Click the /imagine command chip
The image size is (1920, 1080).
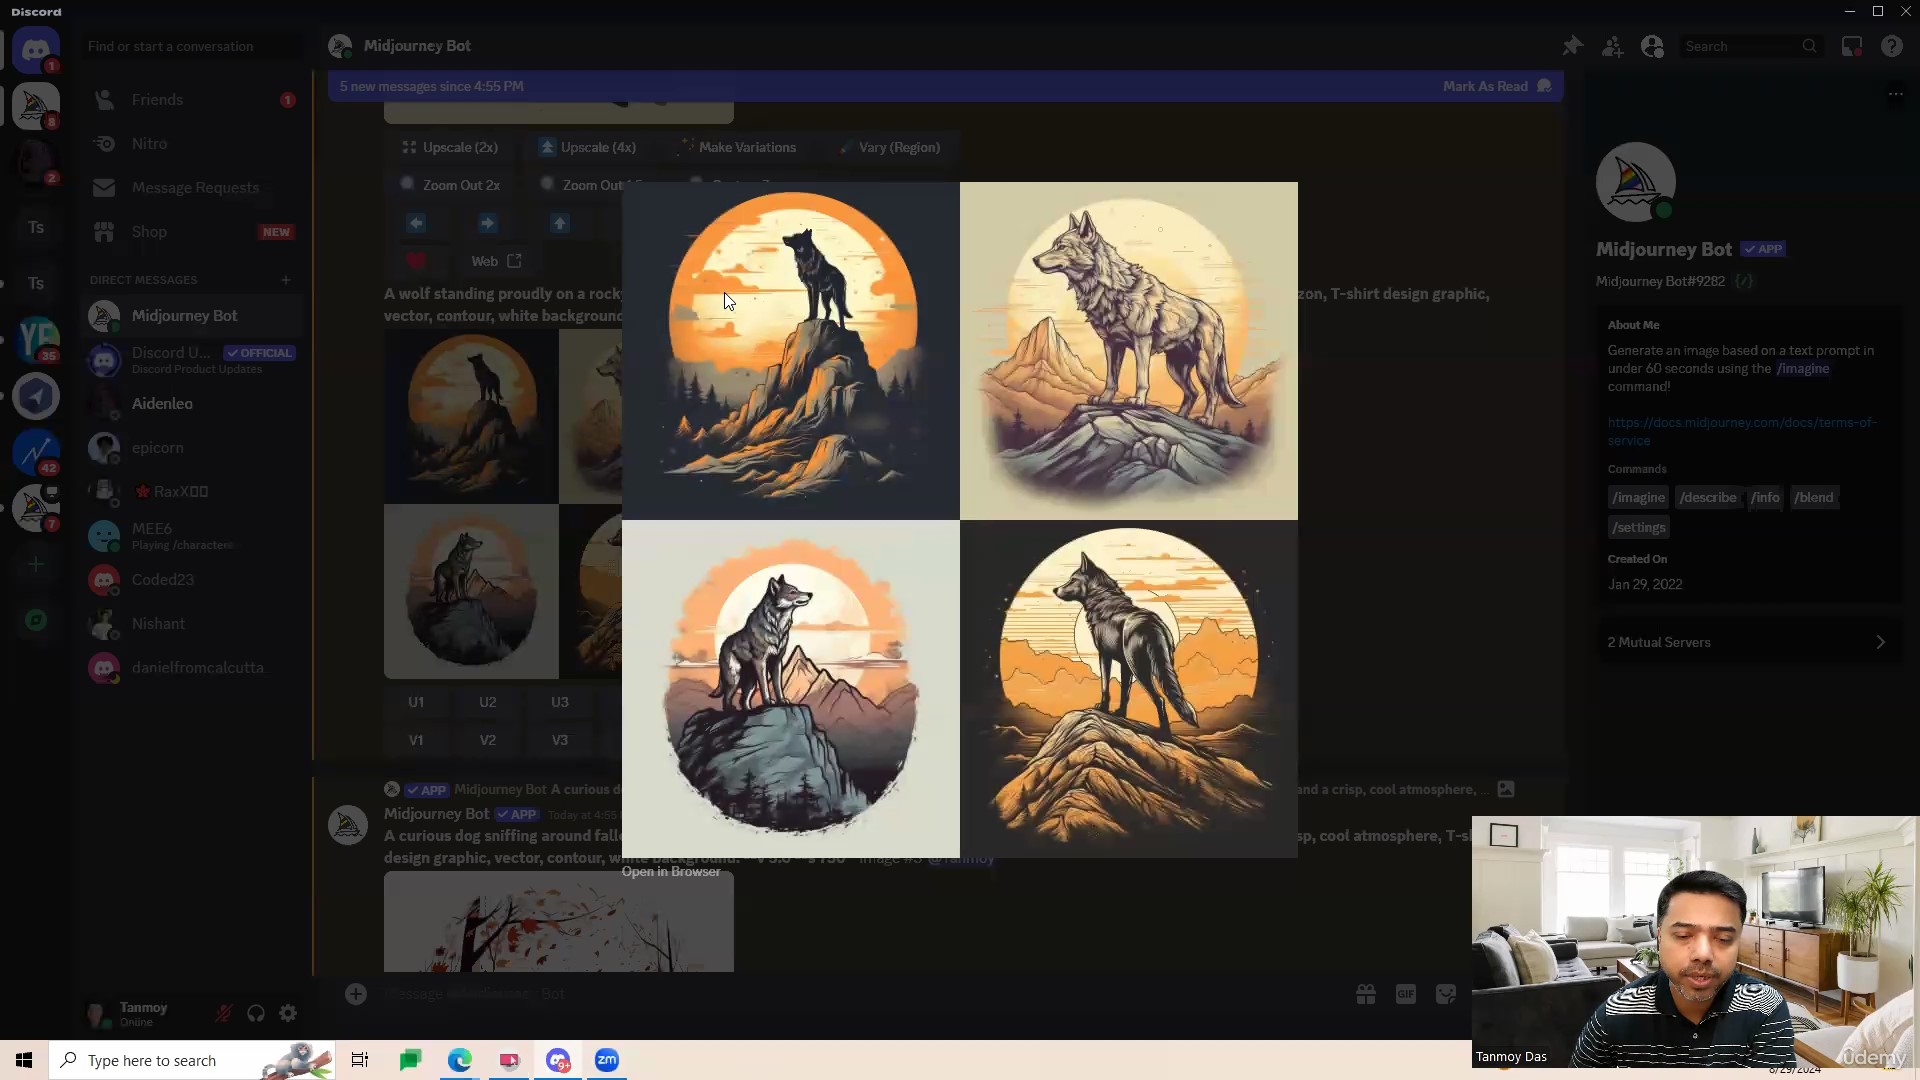tap(1638, 498)
